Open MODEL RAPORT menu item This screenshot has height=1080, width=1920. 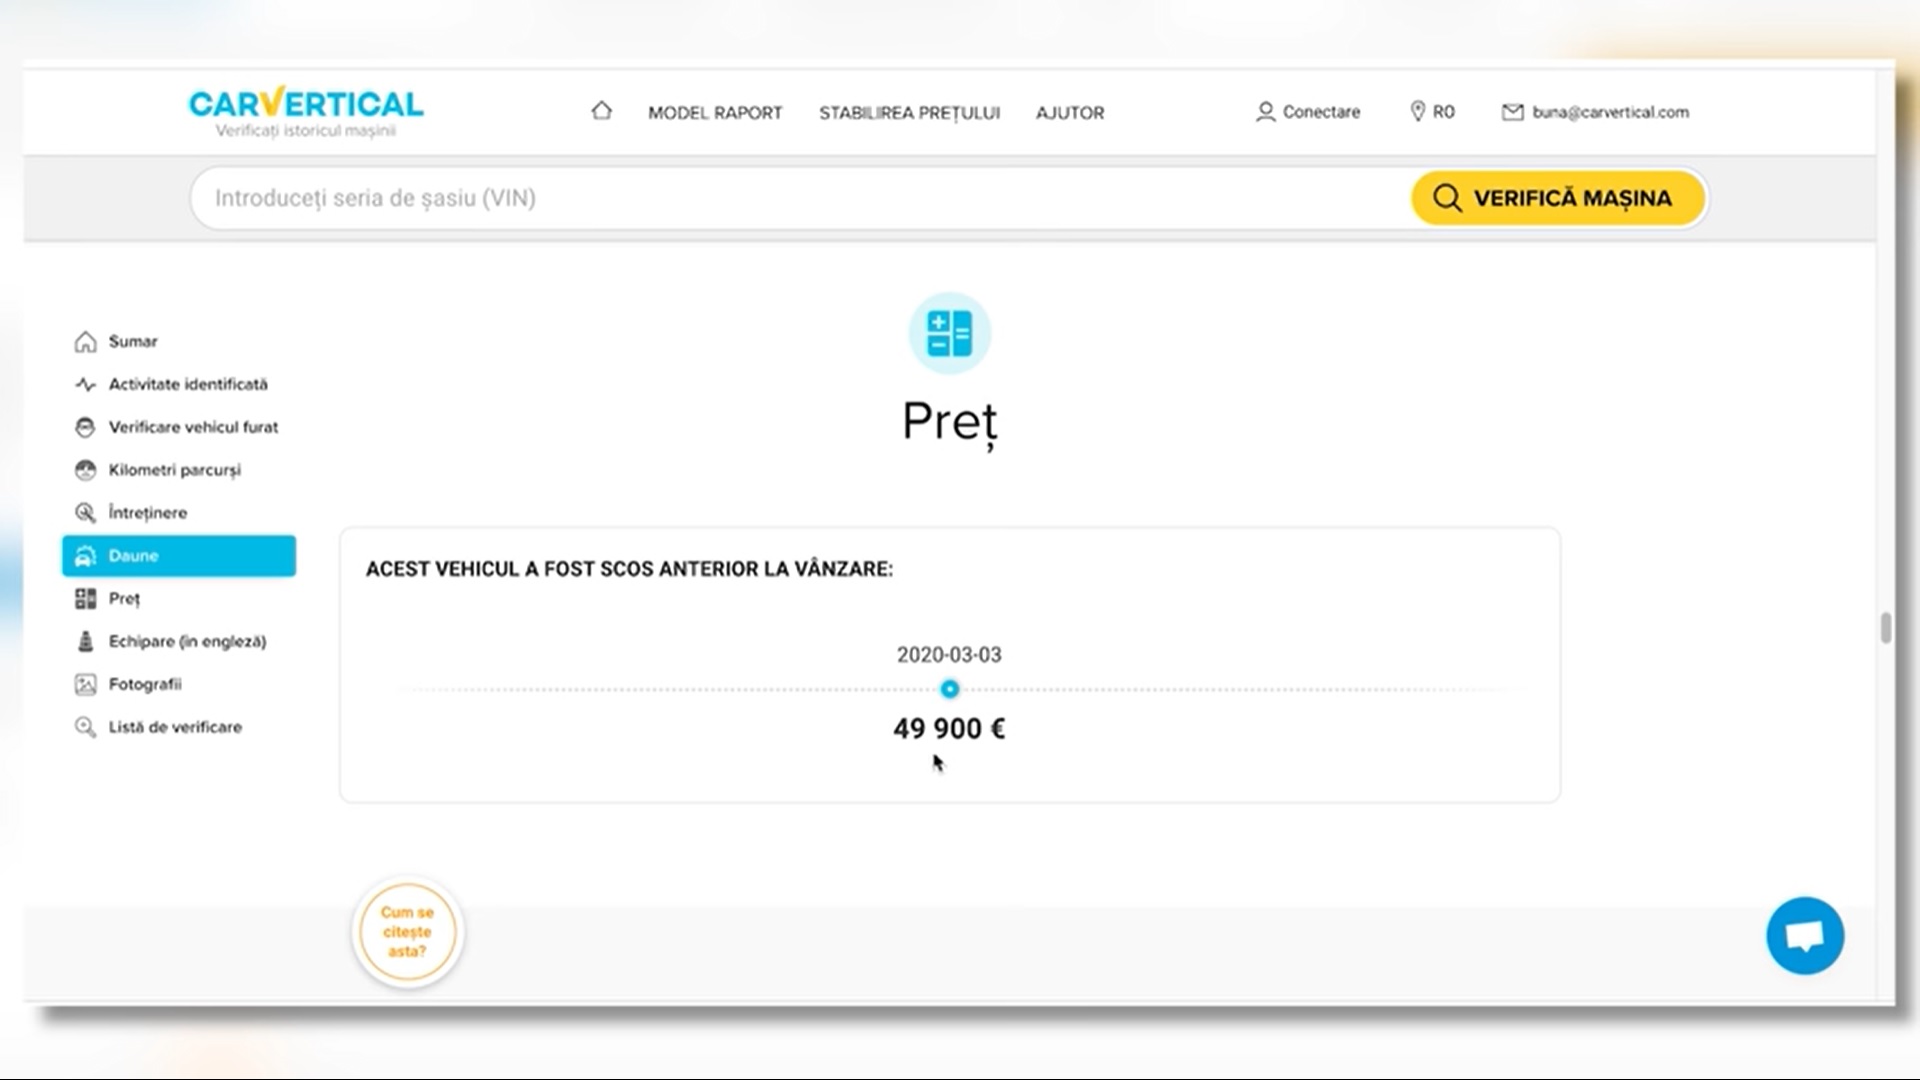click(x=714, y=113)
